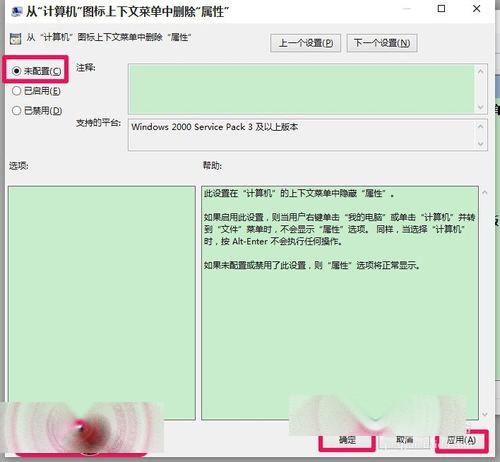This screenshot has width=500, height=462.
Task: Click up arrow of help panel scrollbar
Action: click(x=485, y=192)
